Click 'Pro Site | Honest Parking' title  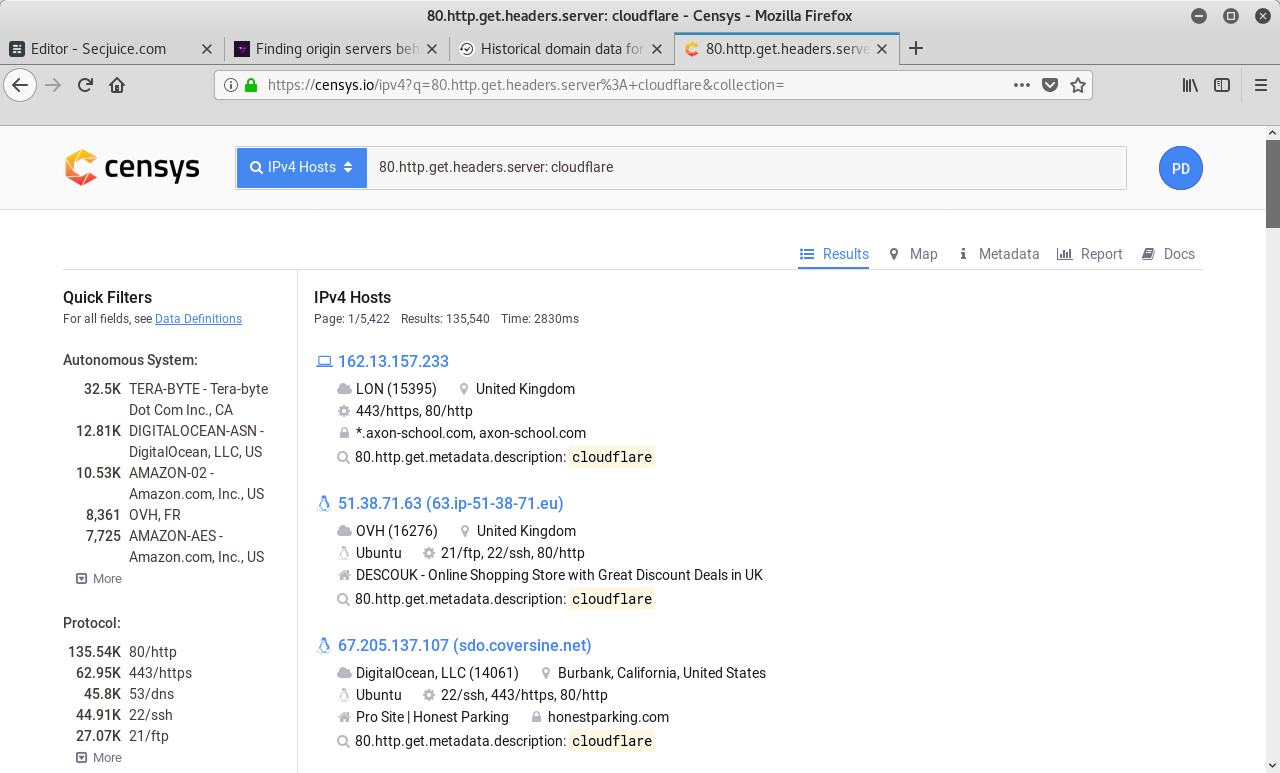click(x=432, y=717)
